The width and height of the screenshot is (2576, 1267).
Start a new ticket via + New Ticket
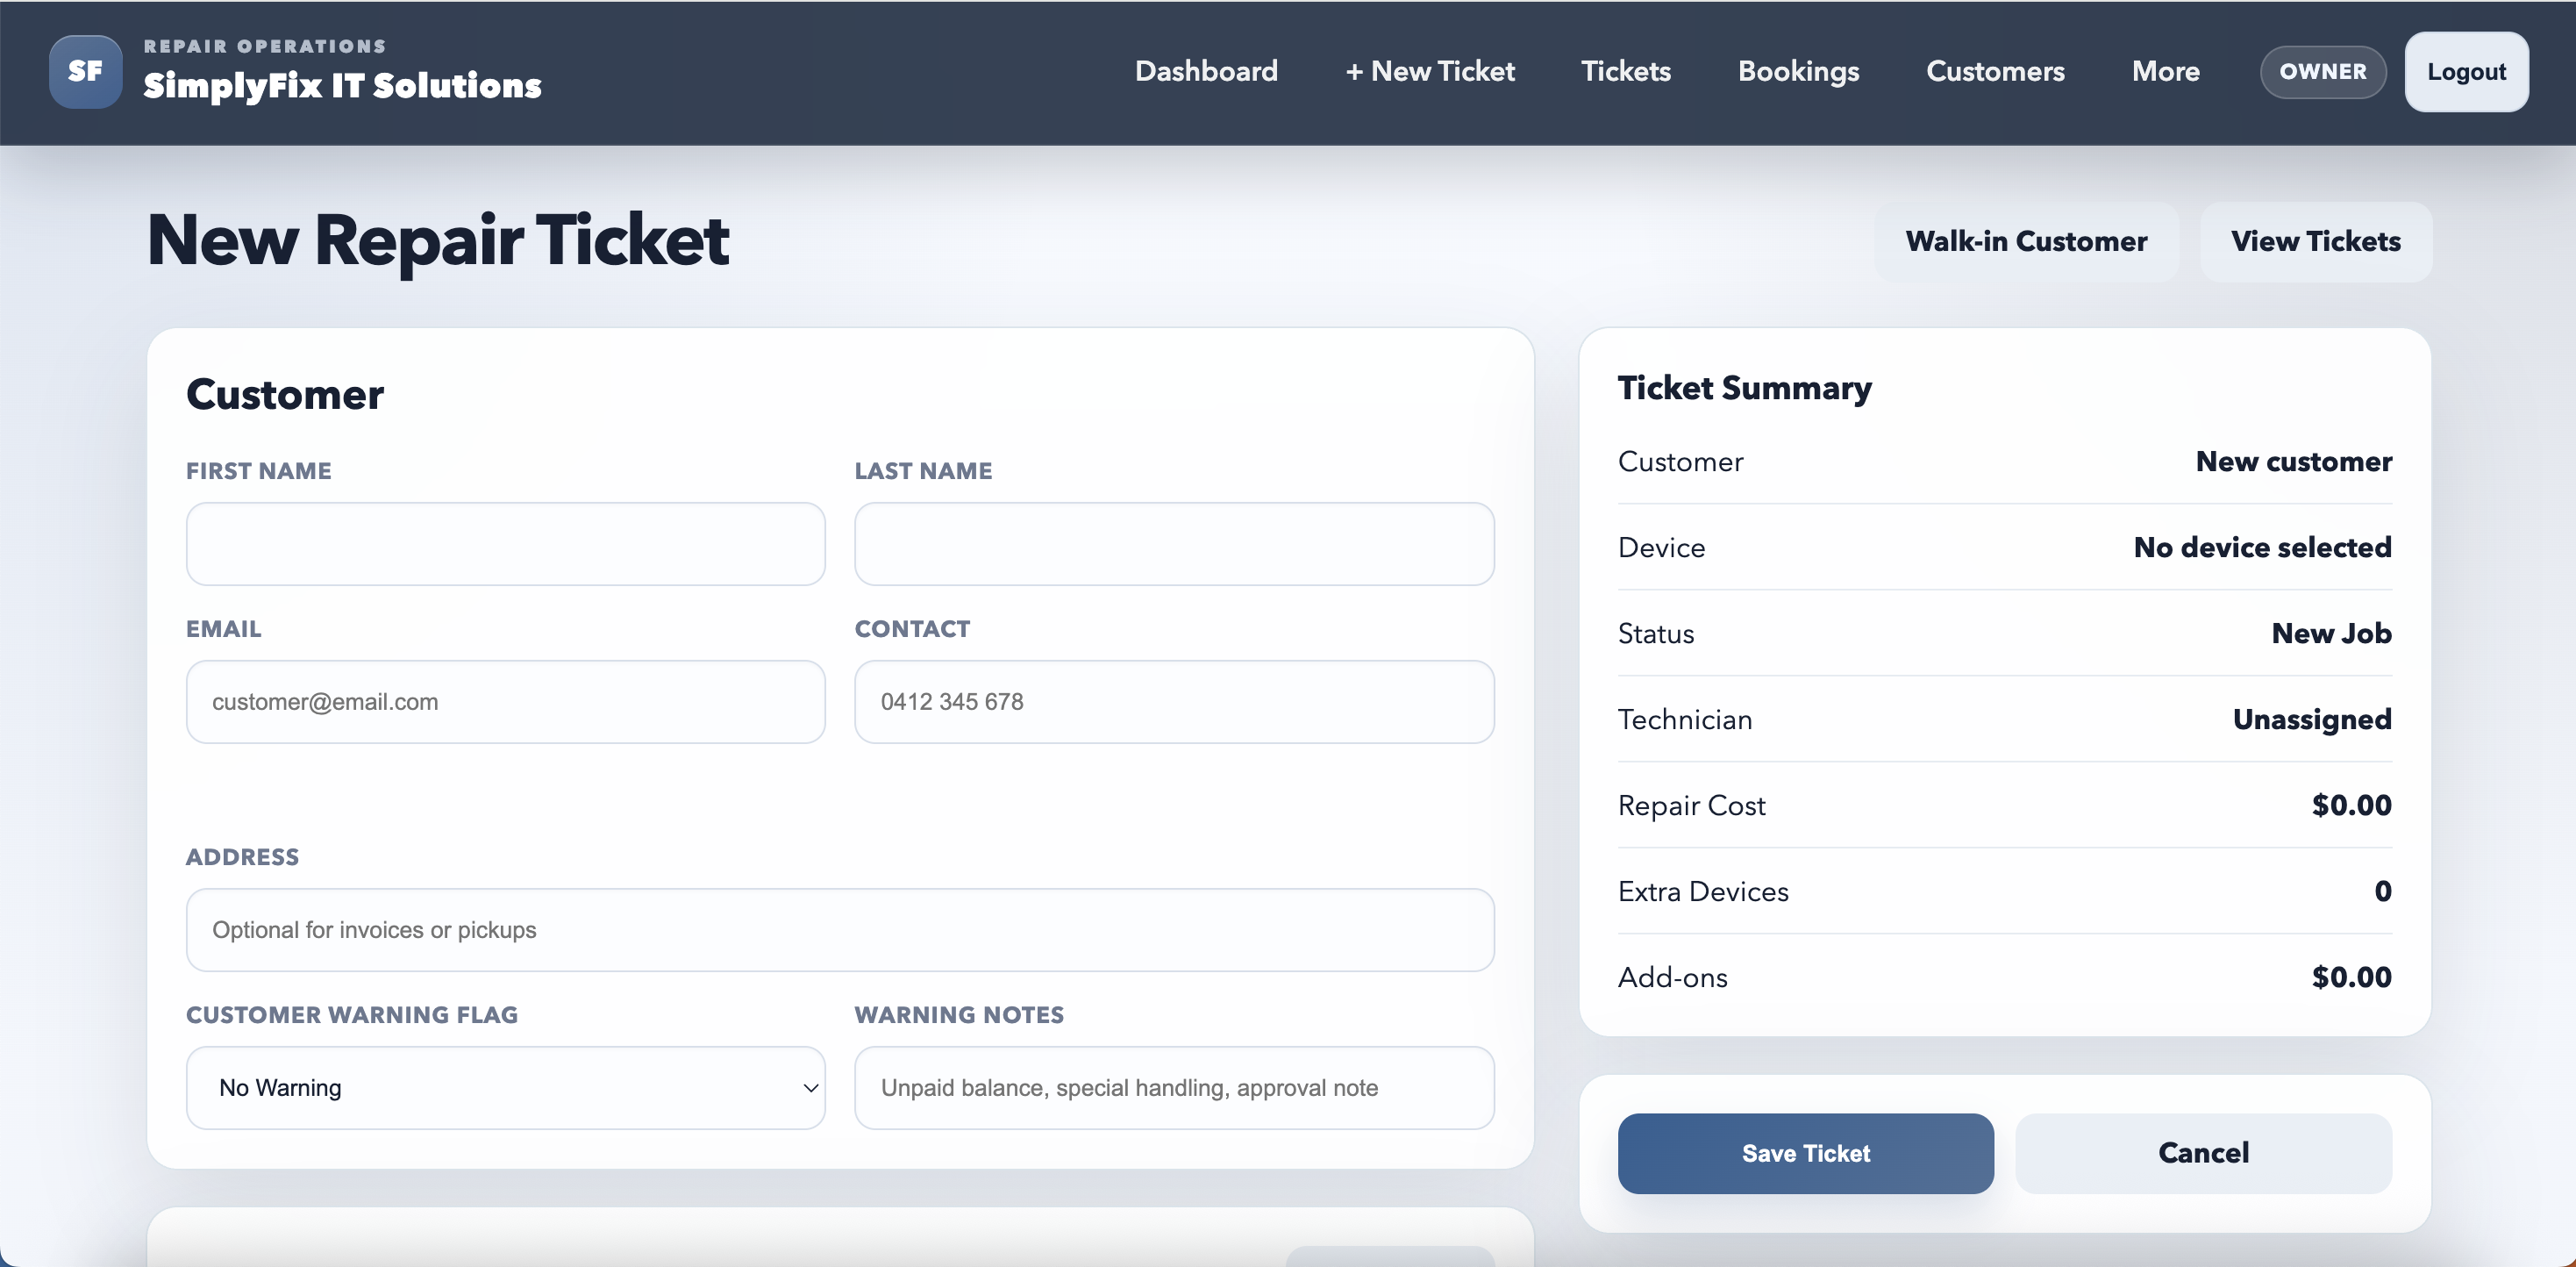tap(1430, 71)
